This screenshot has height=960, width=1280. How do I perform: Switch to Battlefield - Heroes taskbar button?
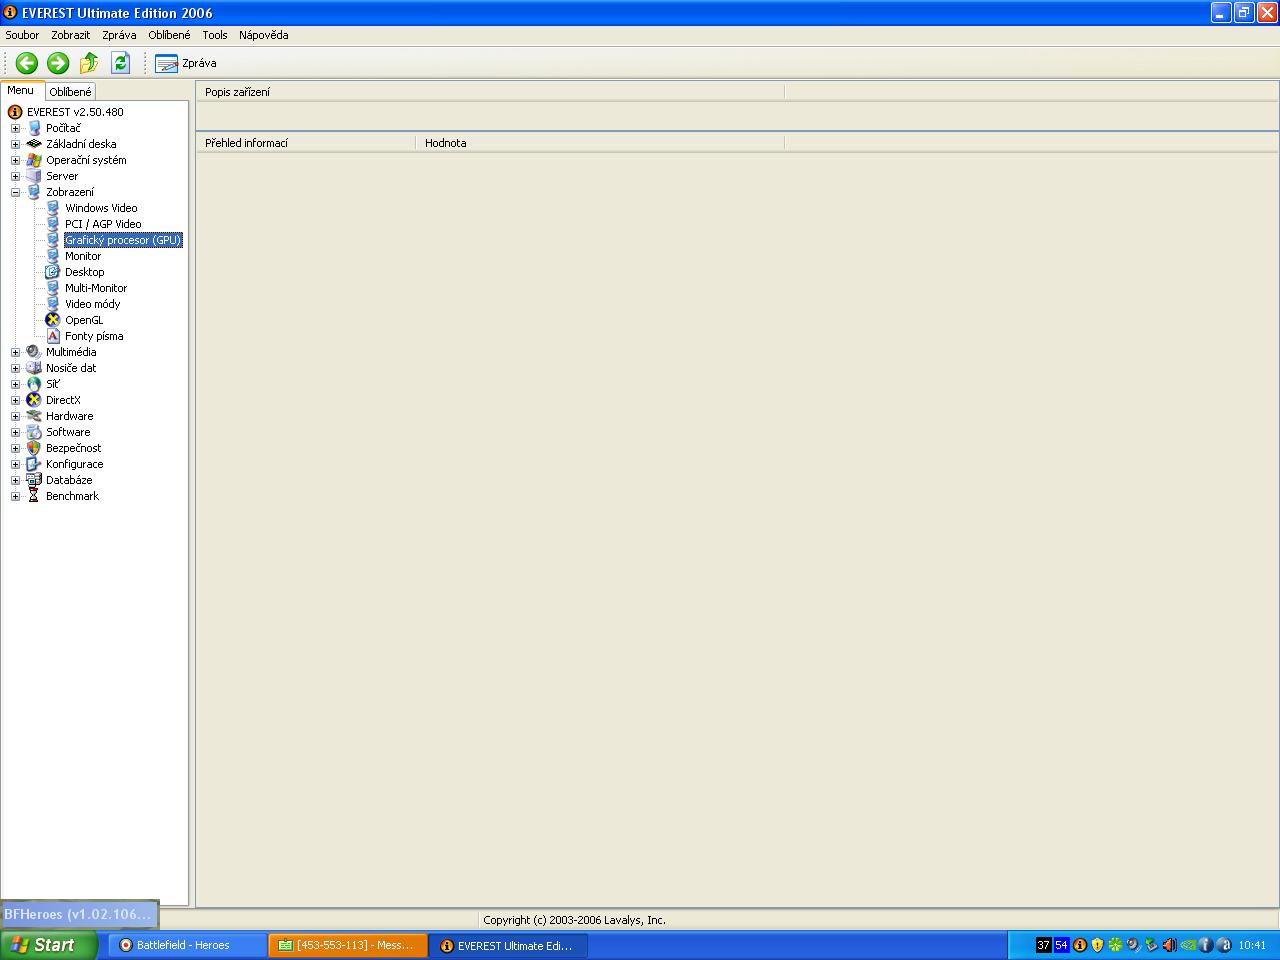pos(187,945)
